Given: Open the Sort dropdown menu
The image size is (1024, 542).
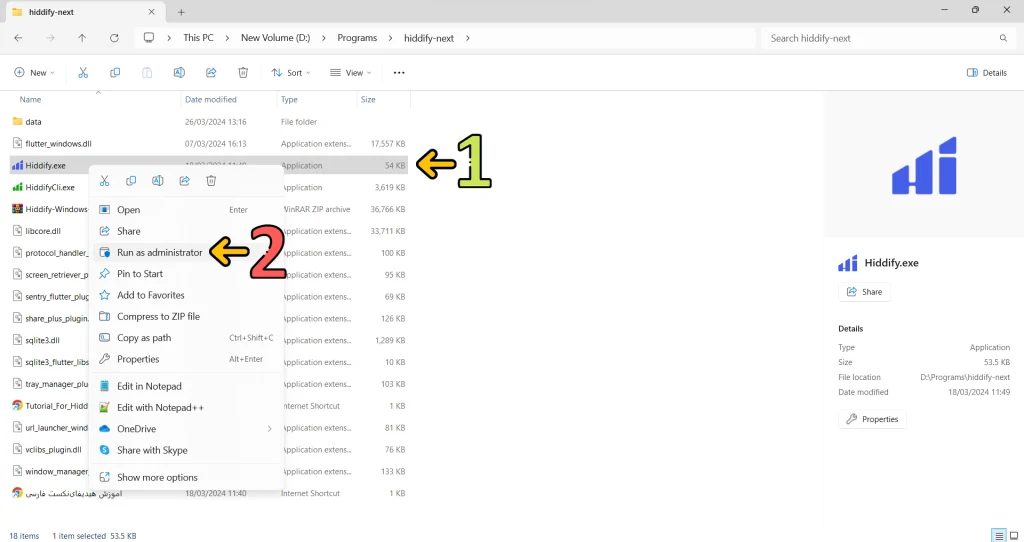Looking at the screenshot, I should 291,72.
